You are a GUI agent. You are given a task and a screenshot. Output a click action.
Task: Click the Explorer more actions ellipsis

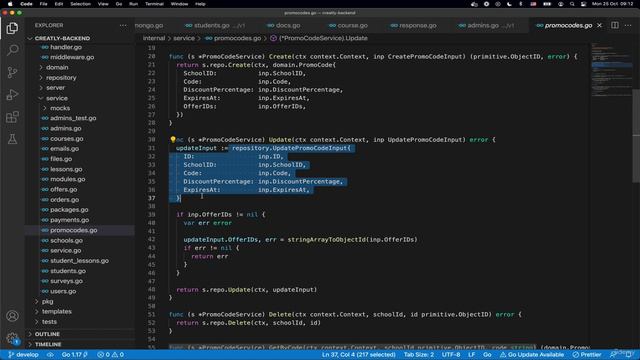coord(123,25)
